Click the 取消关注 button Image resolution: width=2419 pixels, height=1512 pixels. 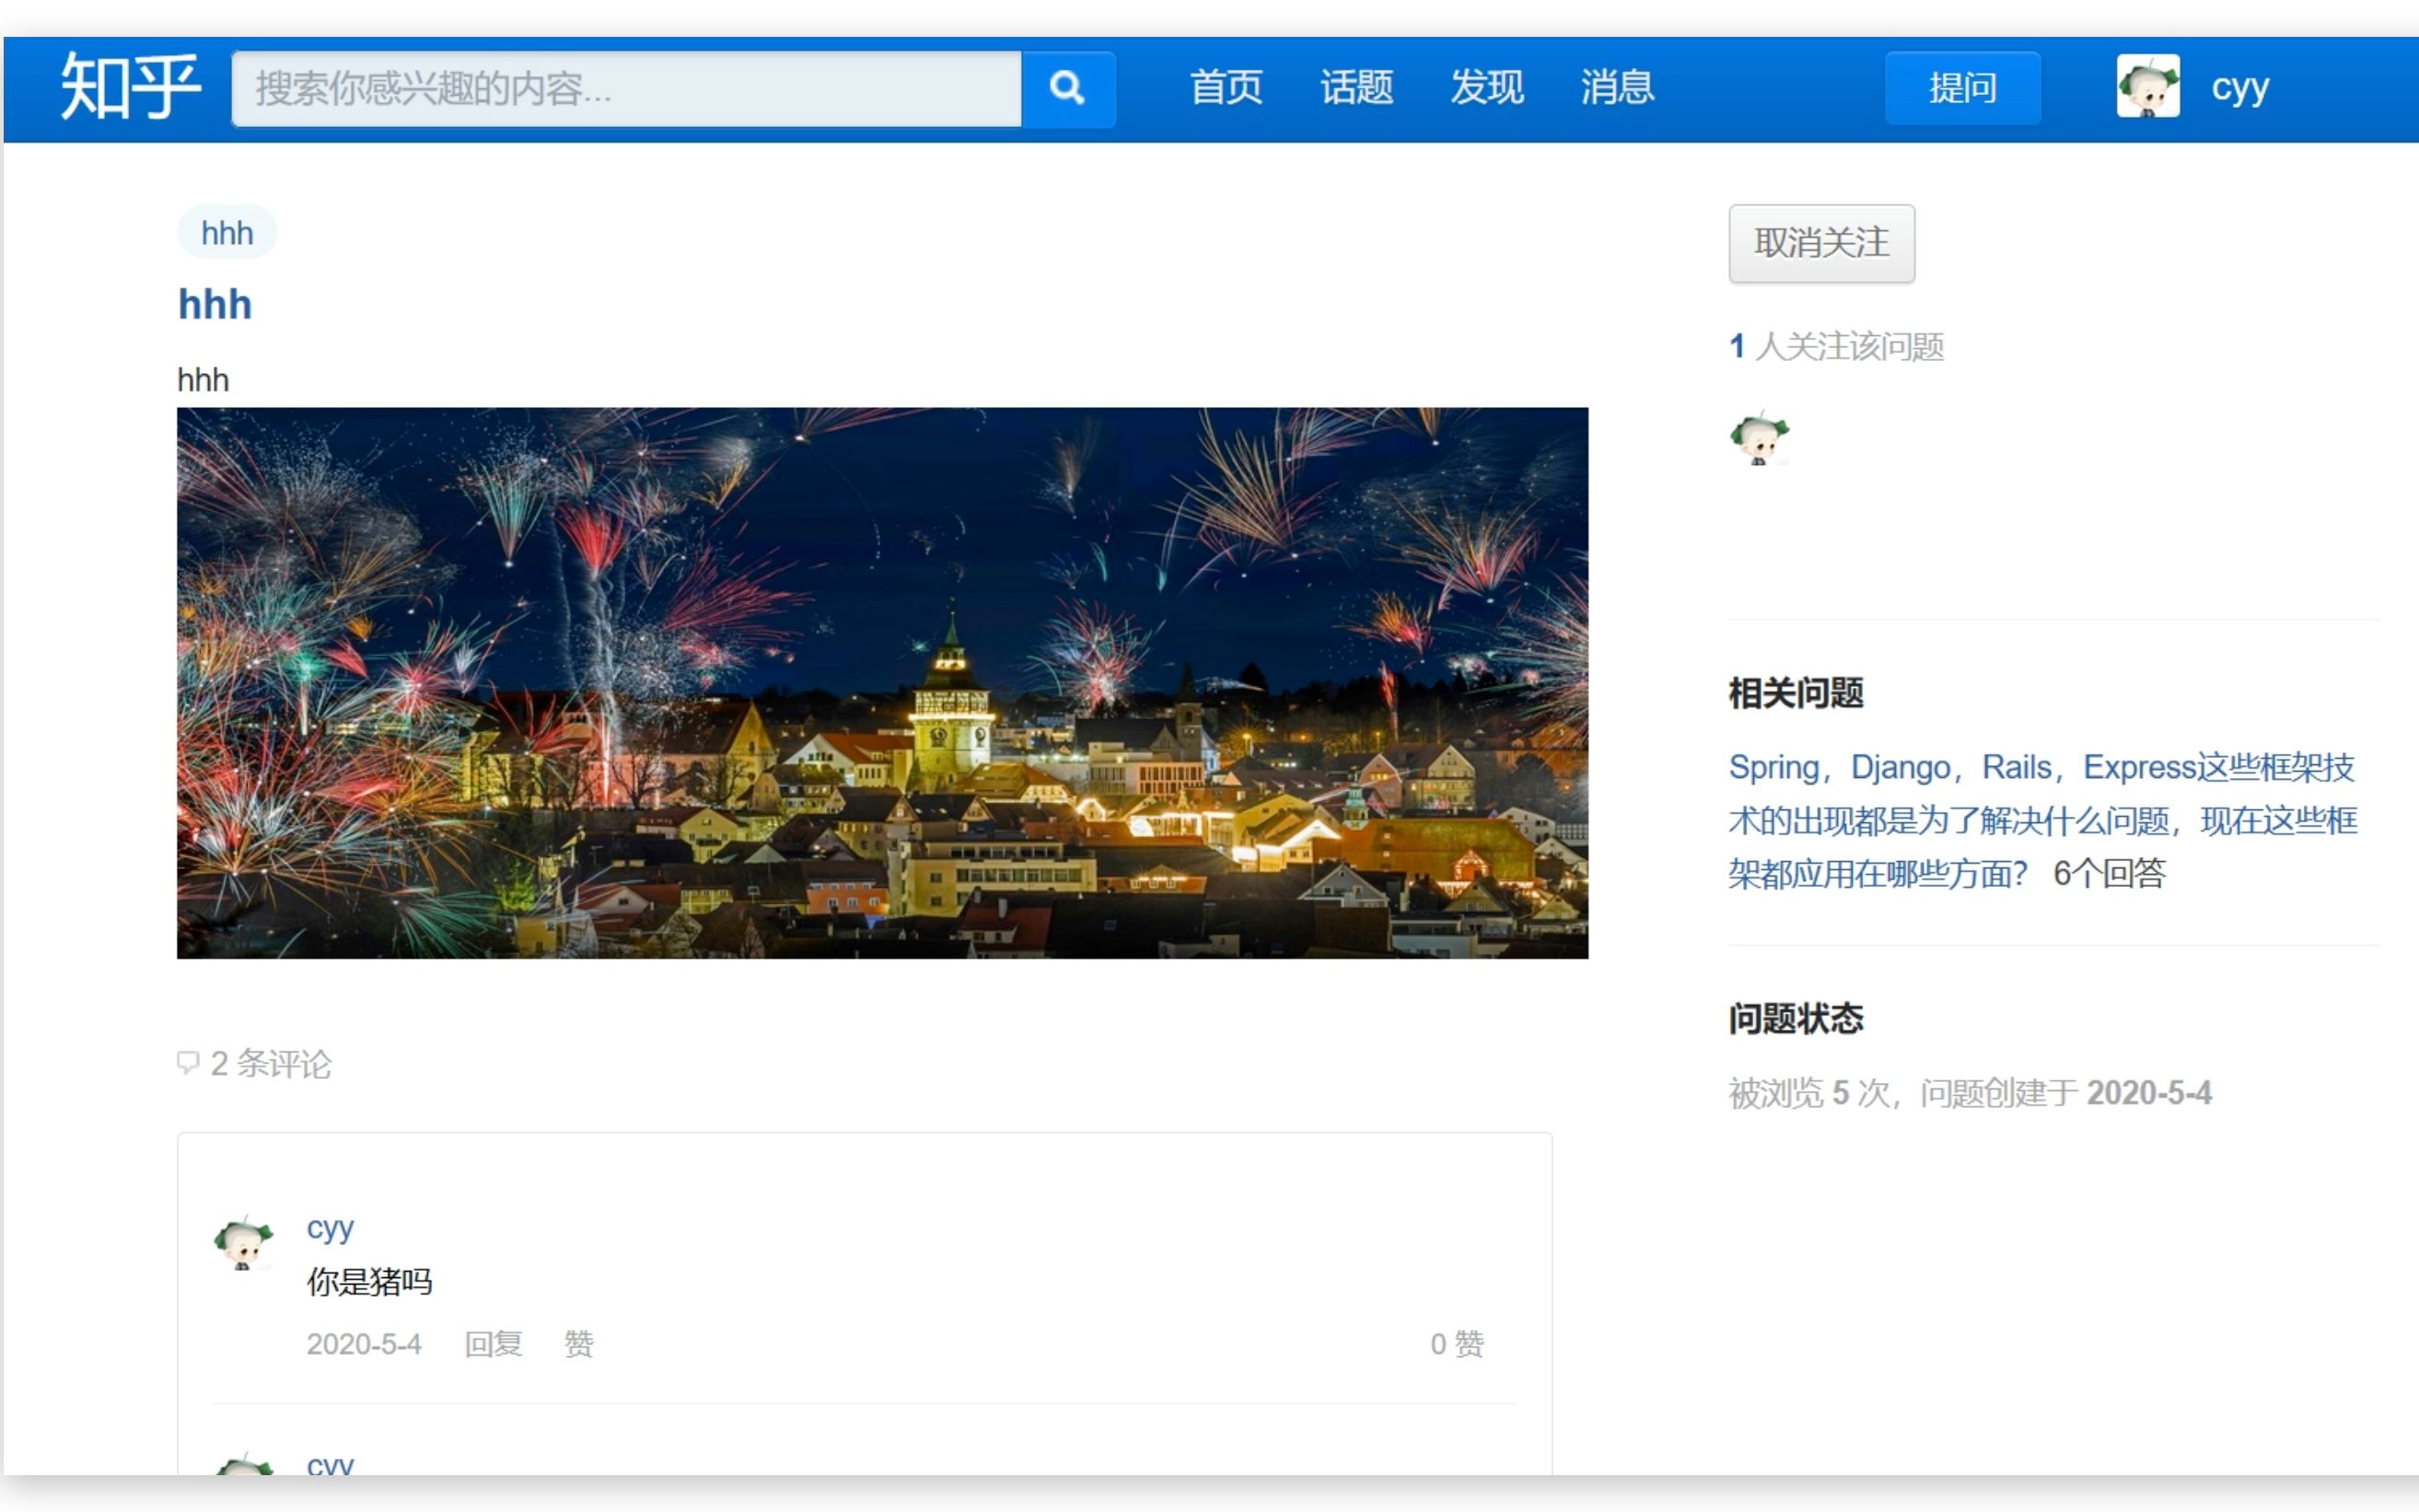[x=1821, y=243]
